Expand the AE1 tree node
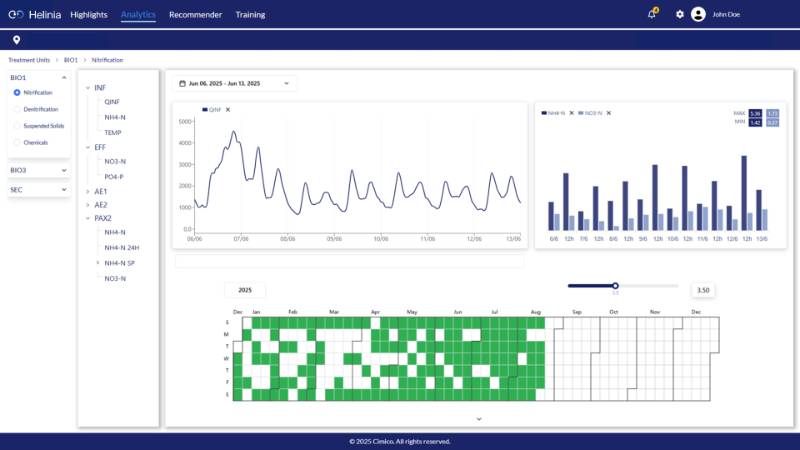This screenshot has width=800, height=450. point(88,190)
